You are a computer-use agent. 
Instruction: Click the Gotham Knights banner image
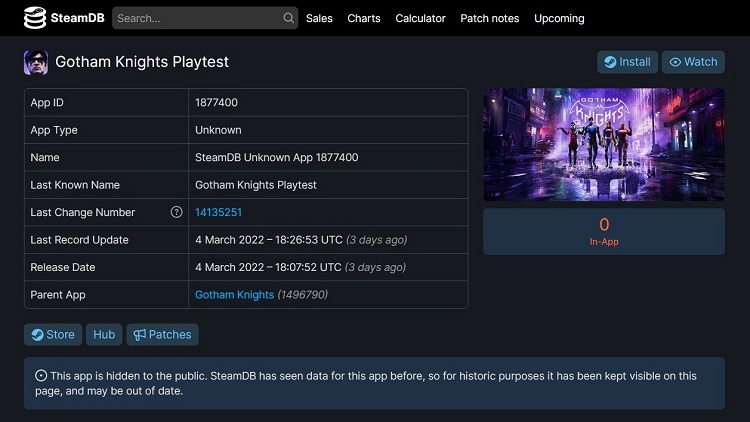click(604, 144)
